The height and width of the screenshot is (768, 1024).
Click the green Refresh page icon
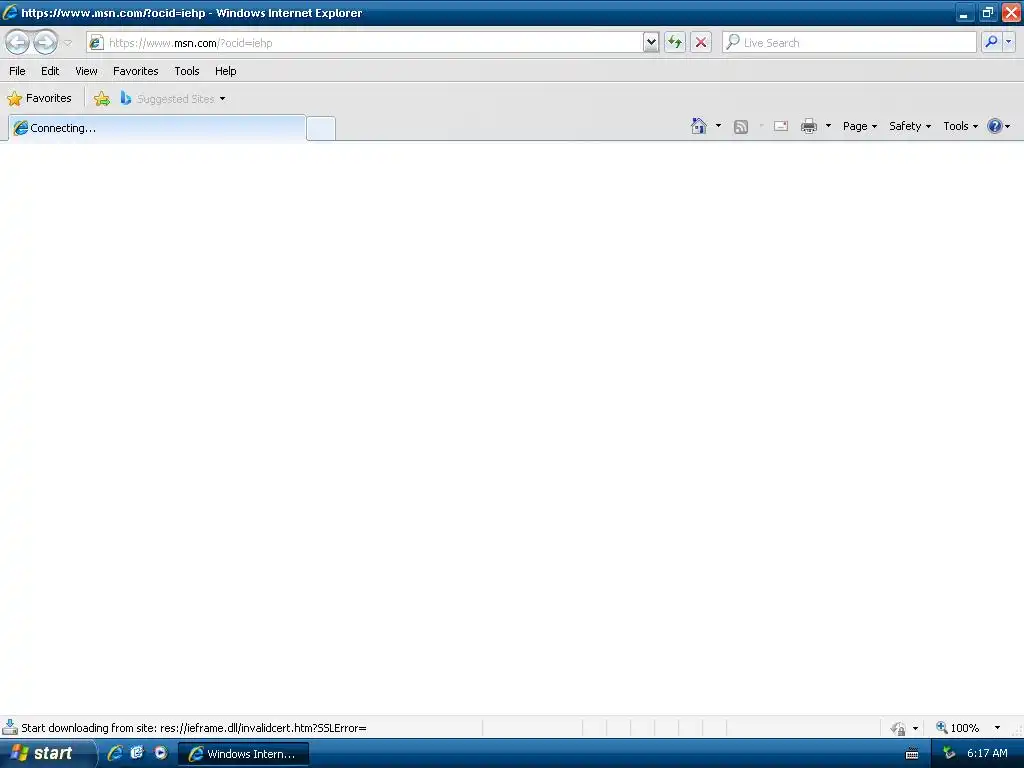675,43
